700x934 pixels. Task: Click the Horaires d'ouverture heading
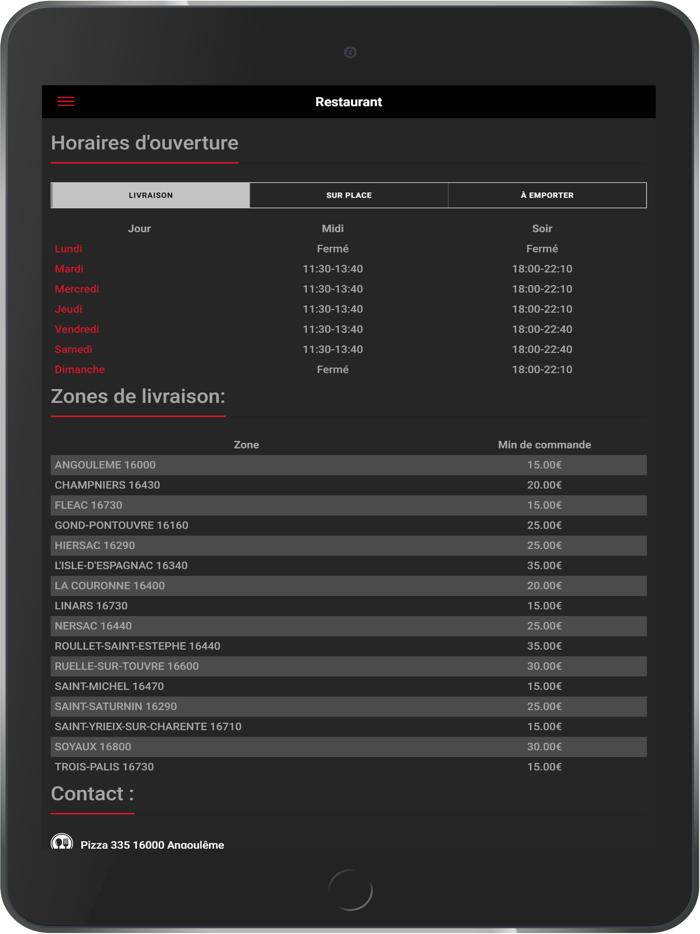[145, 143]
